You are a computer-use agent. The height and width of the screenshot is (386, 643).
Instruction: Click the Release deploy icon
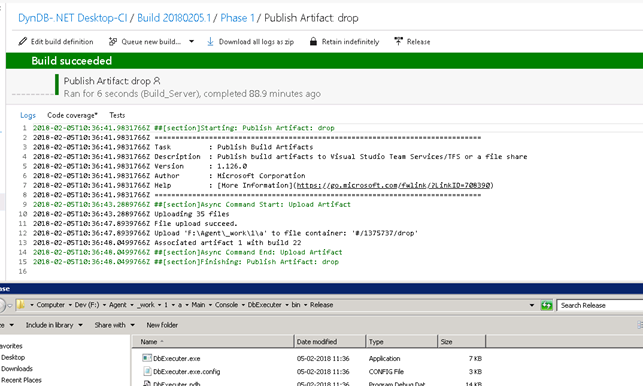pos(398,41)
